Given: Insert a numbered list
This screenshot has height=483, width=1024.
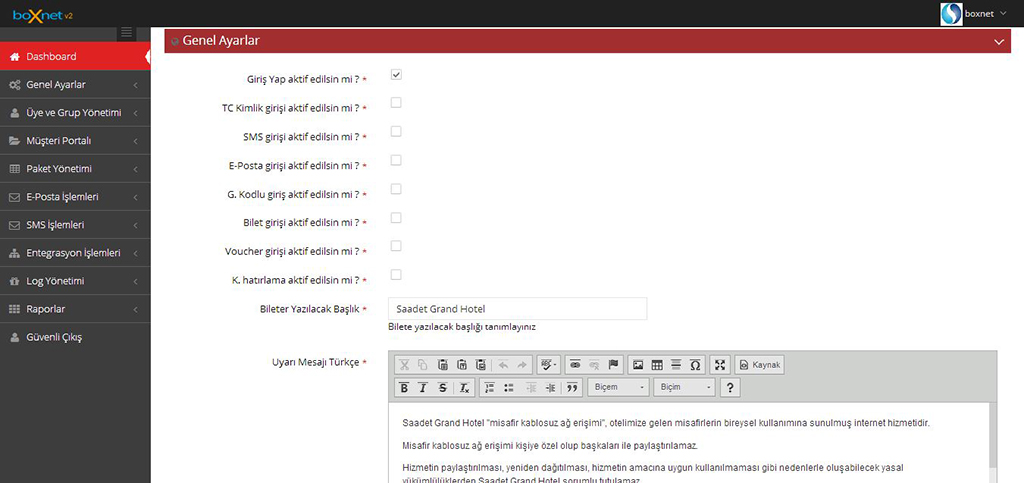Looking at the screenshot, I should (488, 388).
